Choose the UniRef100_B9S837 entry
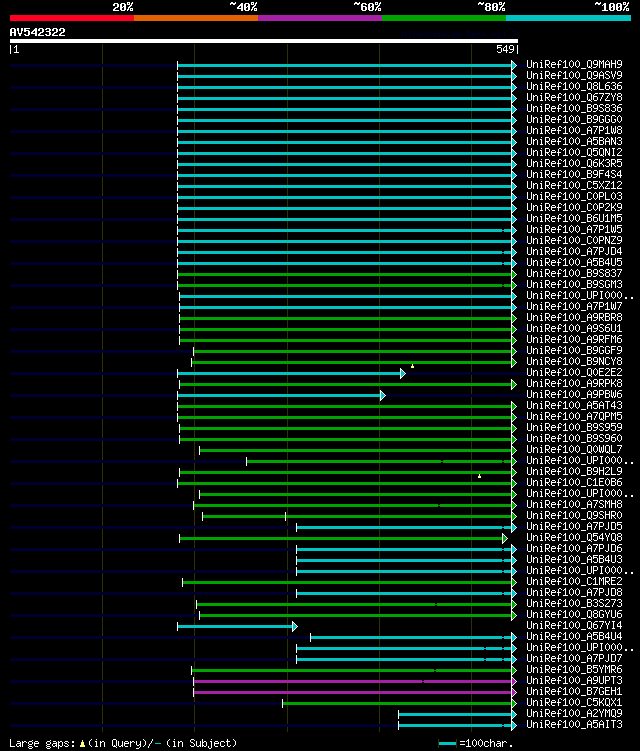Screen dimensions: 640x751 574,273
